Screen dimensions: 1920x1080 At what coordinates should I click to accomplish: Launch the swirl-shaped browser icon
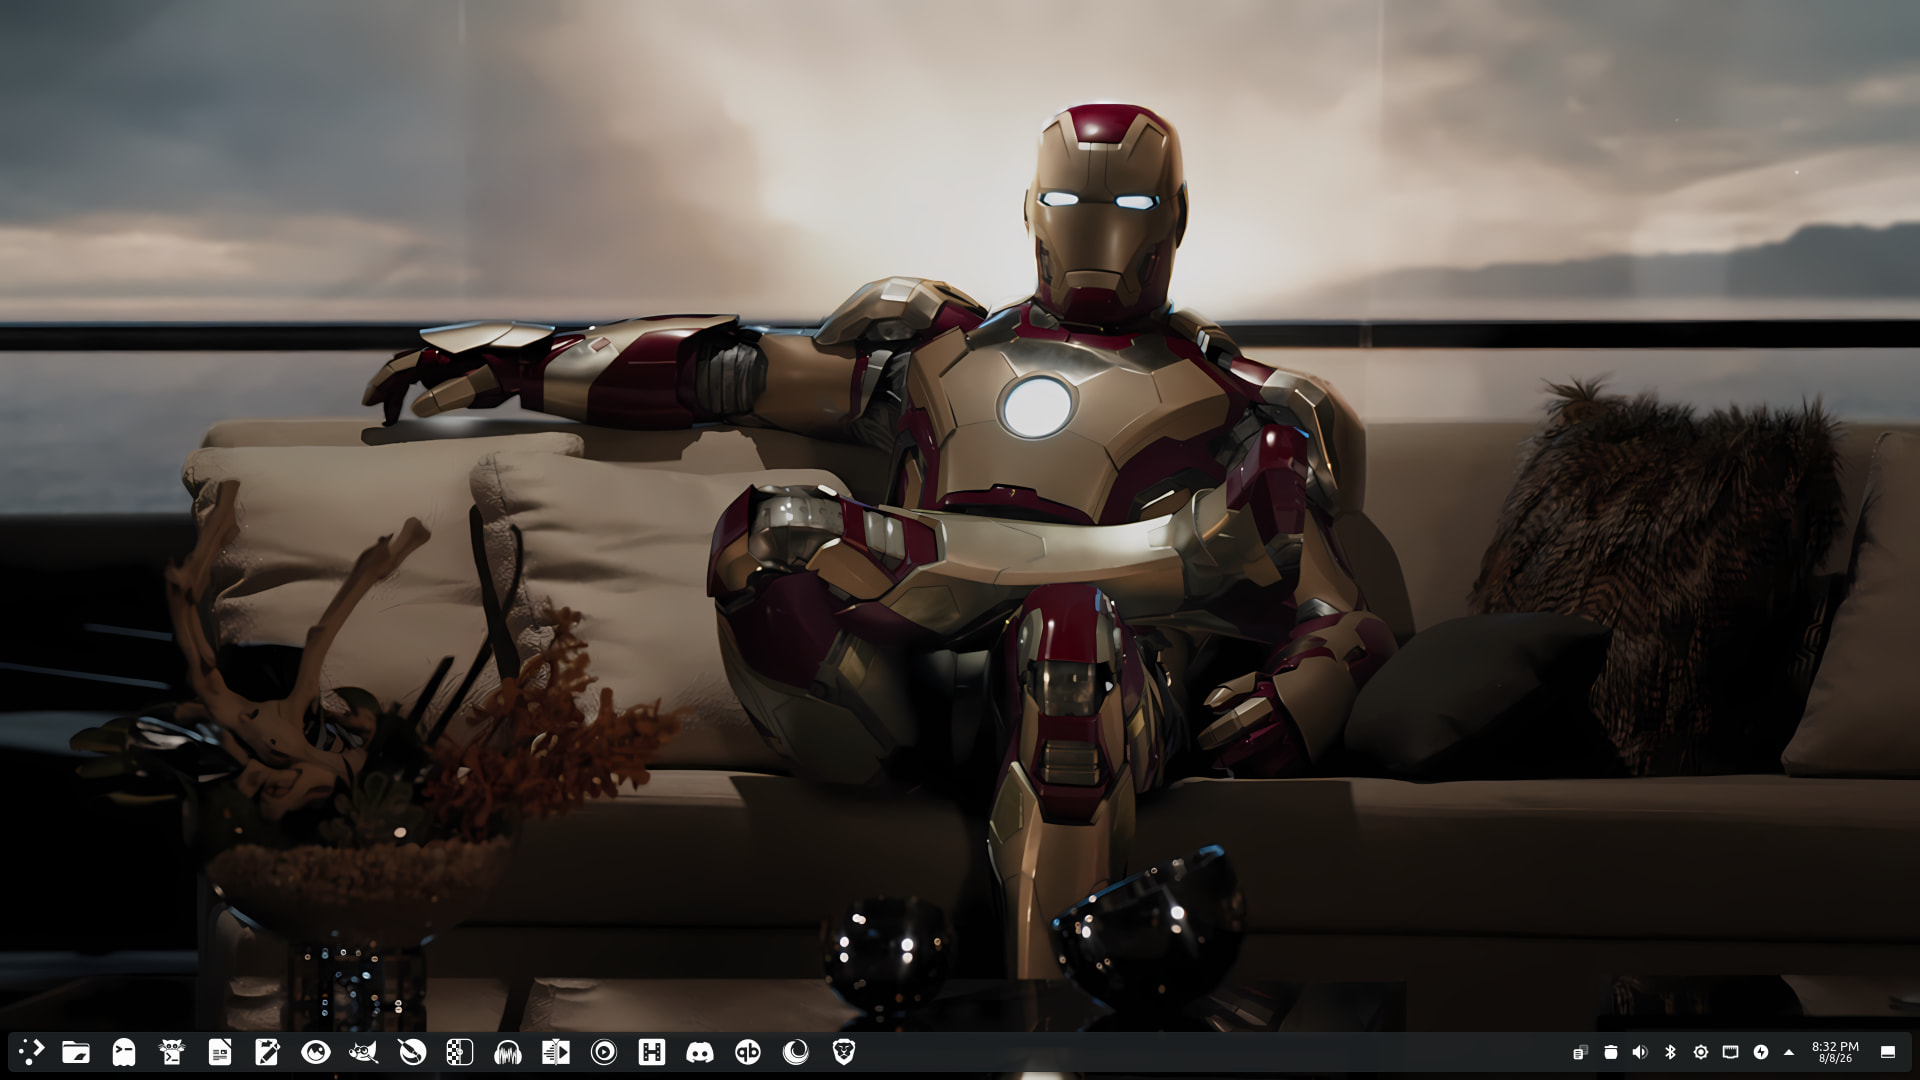pos(796,1051)
